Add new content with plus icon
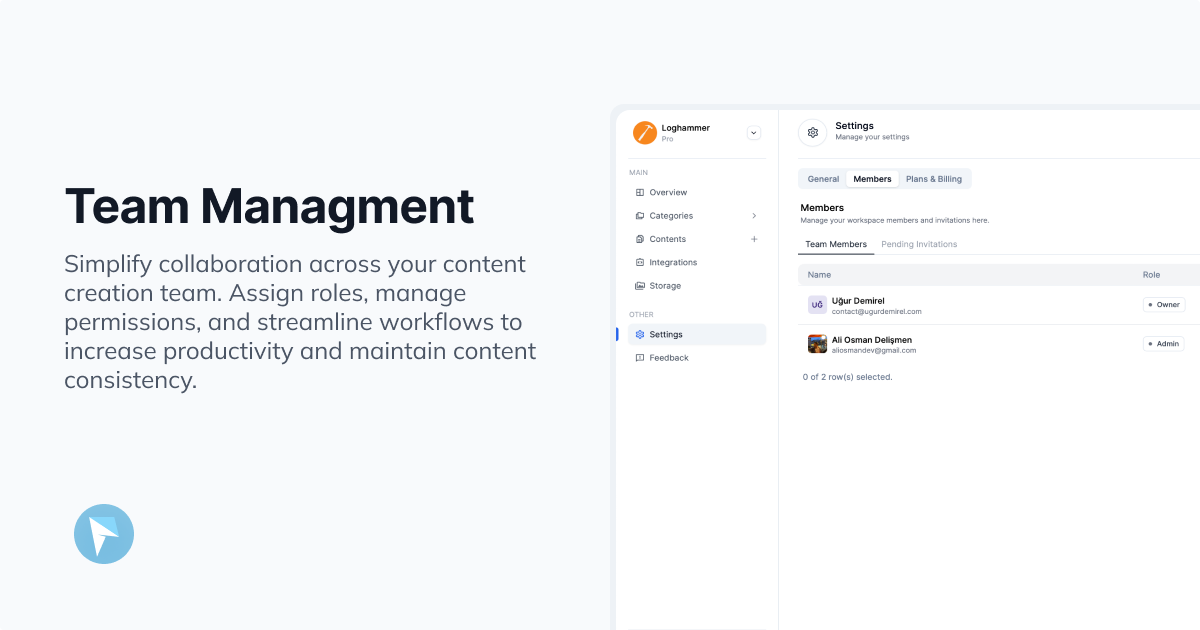The image size is (1200, 630). [754, 239]
